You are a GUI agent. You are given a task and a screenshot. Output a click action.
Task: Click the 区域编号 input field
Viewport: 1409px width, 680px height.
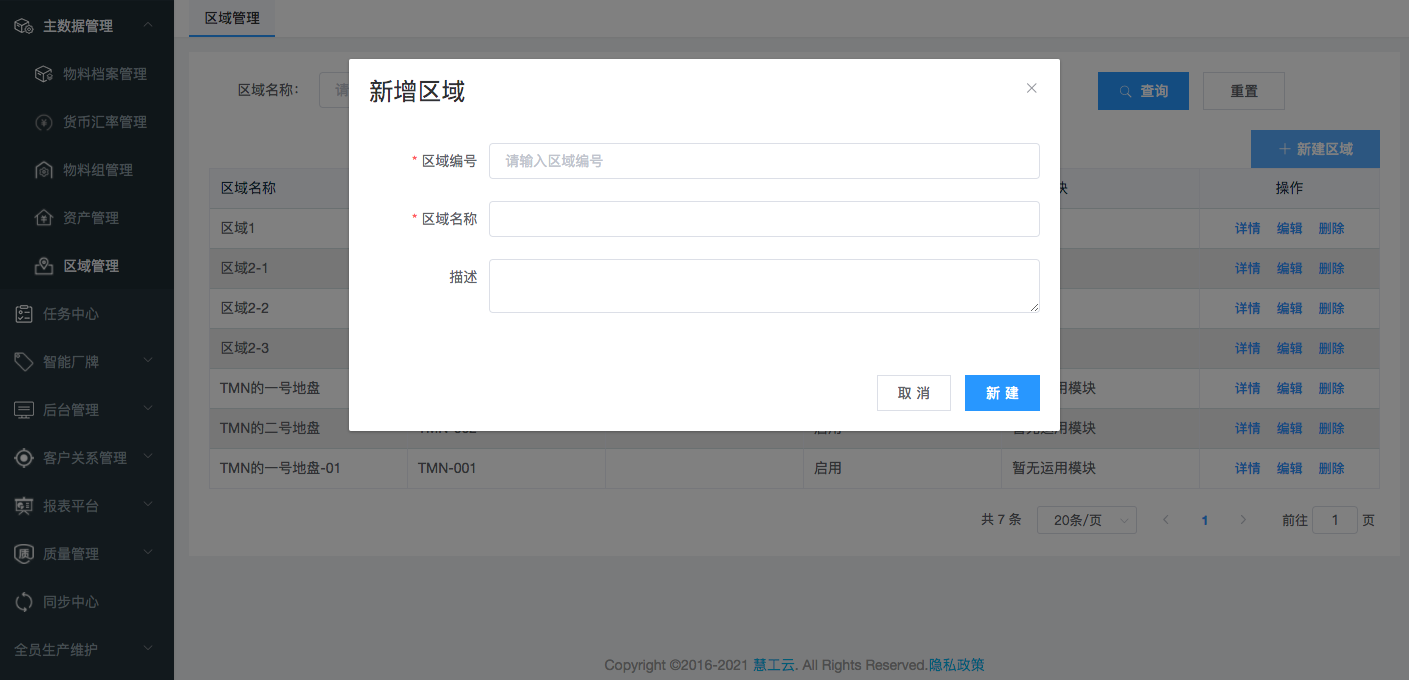pyautogui.click(x=764, y=161)
